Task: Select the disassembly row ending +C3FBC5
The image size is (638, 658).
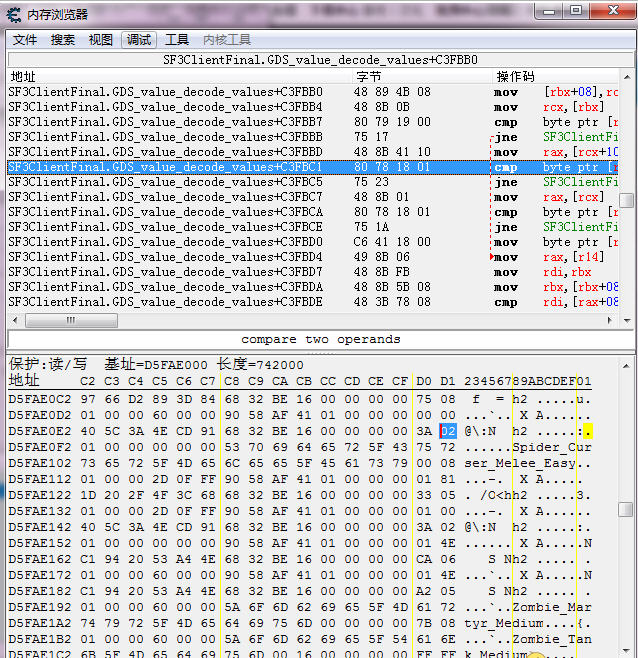Action: (x=313, y=182)
